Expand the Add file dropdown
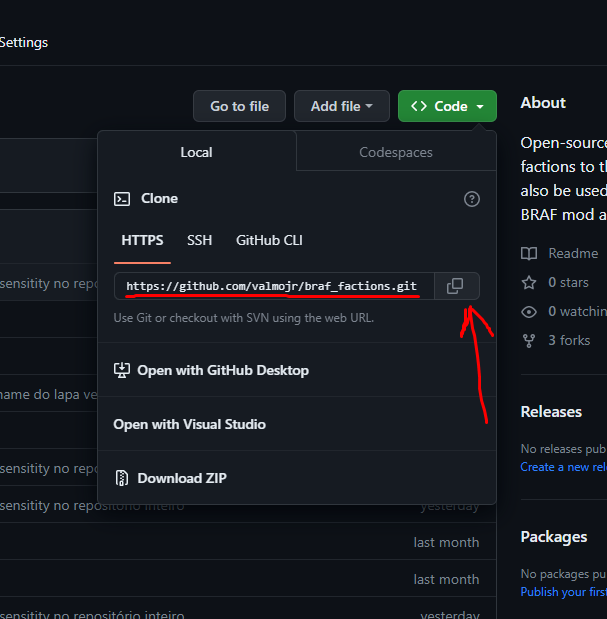Screen dimensions: 607x619 pos(342,106)
